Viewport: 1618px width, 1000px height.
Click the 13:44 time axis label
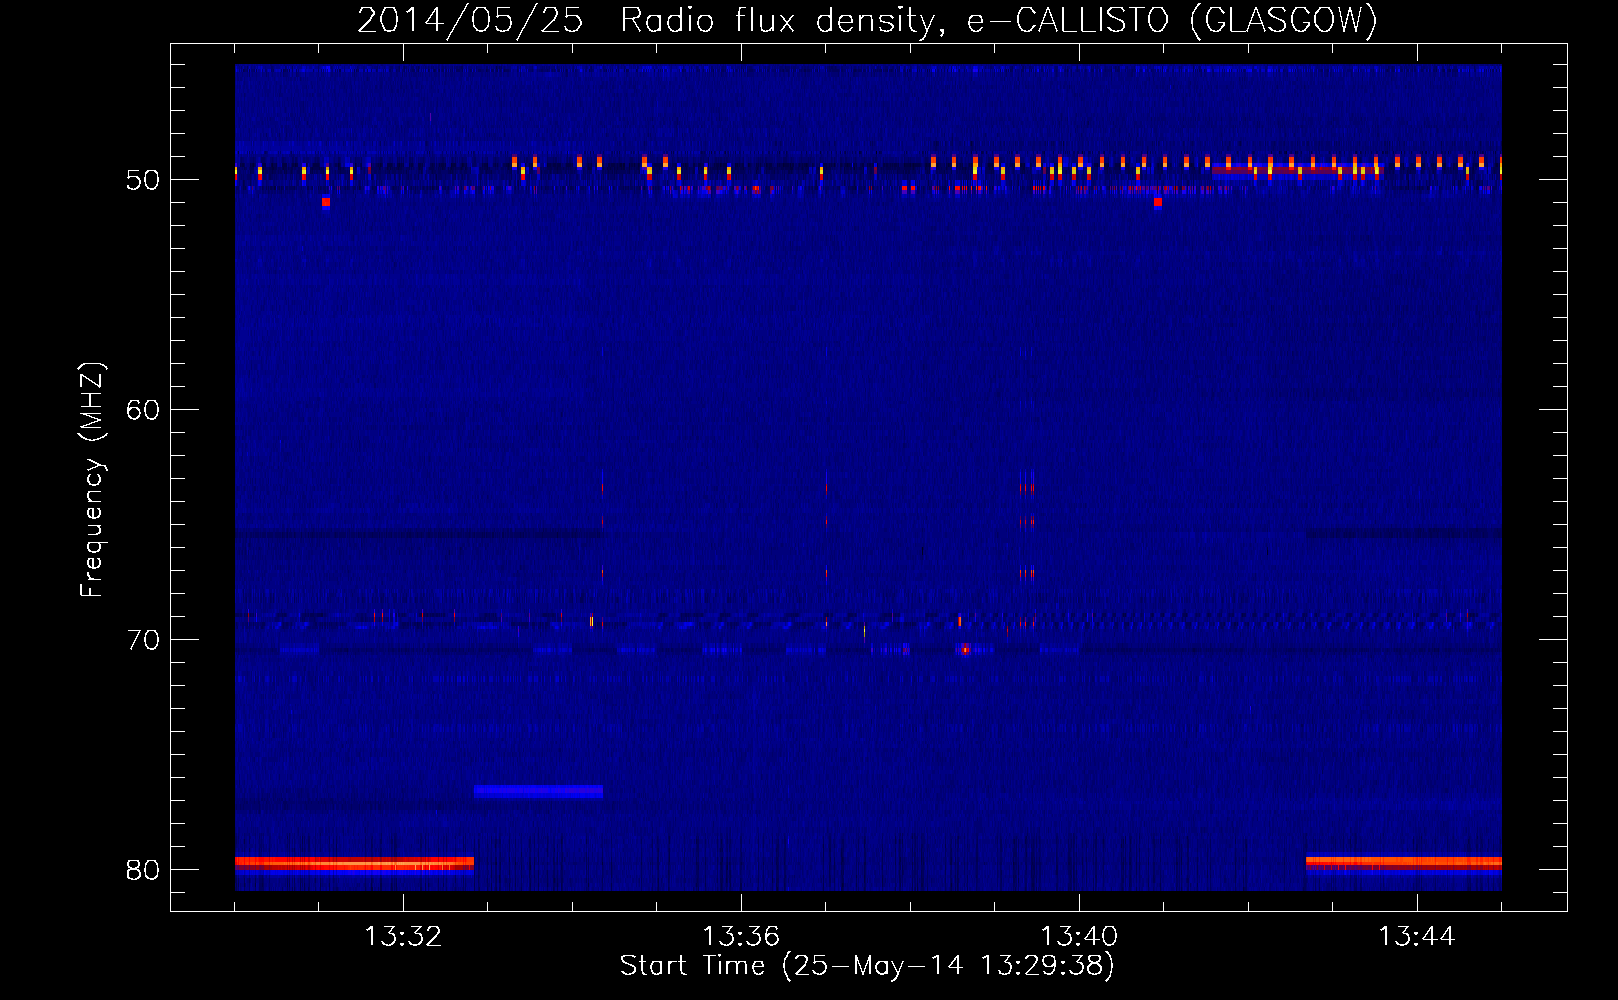1417,937
